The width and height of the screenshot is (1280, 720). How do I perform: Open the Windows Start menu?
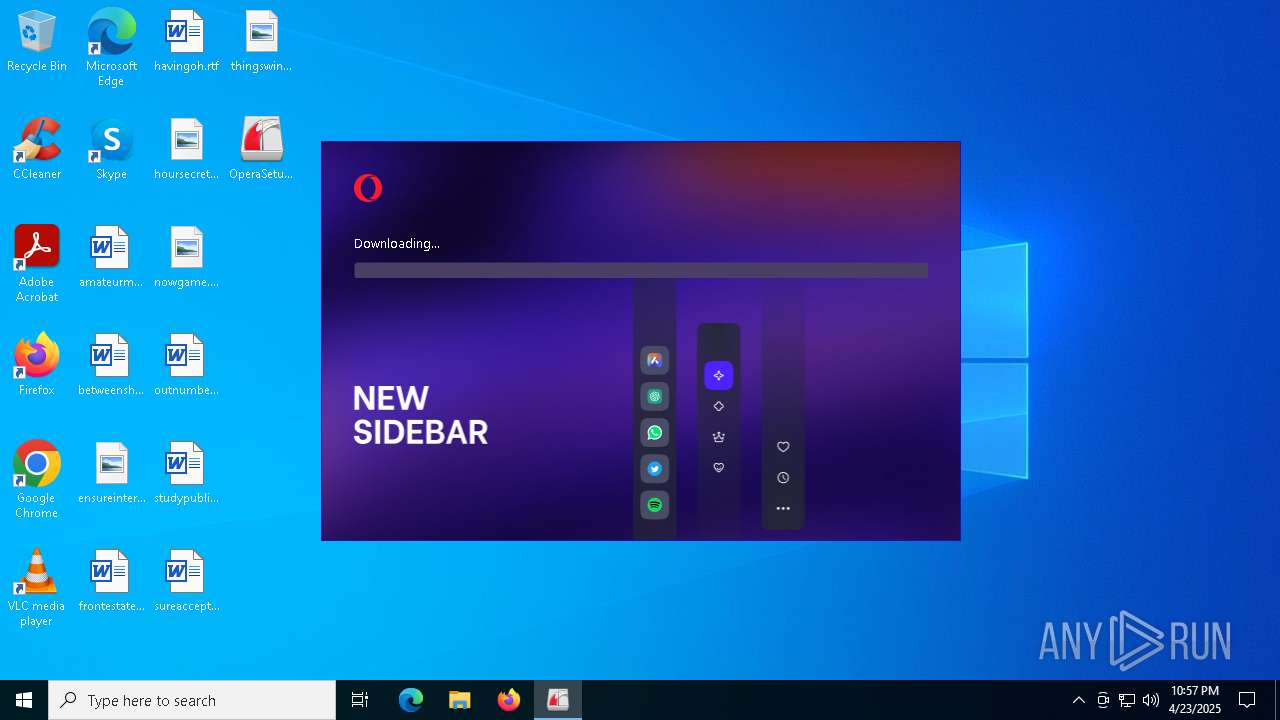point(24,700)
